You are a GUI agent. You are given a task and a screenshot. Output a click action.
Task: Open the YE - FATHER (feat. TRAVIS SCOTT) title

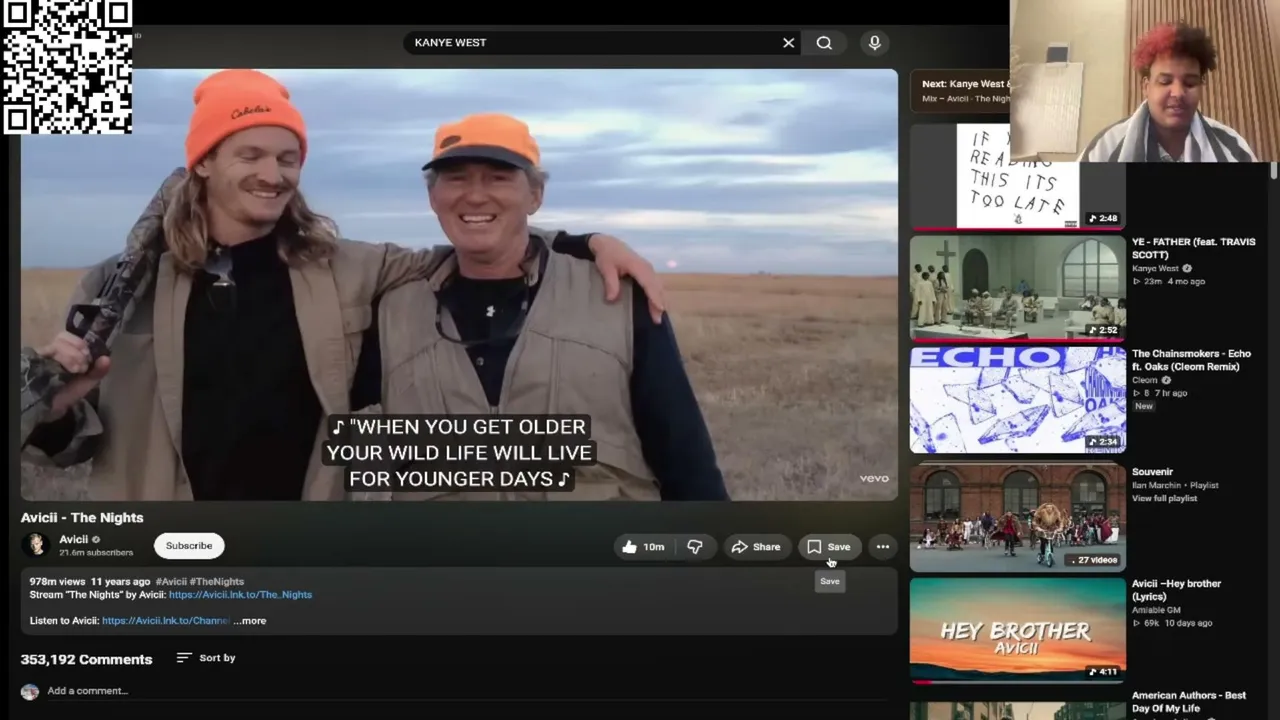coord(1193,248)
